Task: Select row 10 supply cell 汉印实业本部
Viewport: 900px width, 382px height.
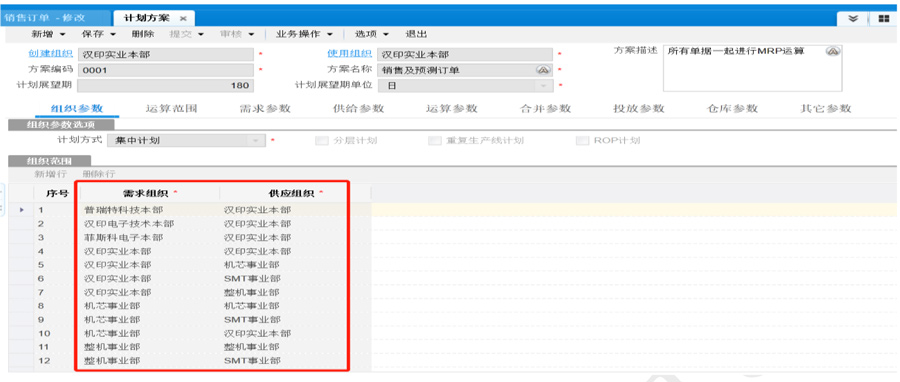Action: (295, 334)
